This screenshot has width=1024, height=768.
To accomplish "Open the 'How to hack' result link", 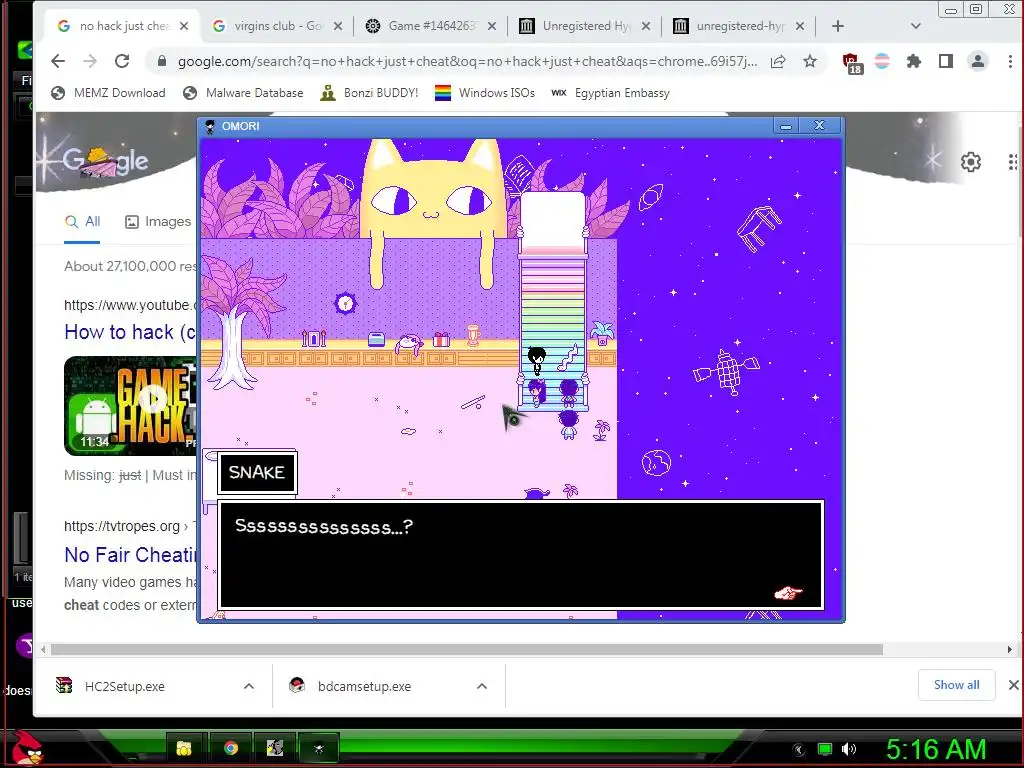I will (130, 332).
